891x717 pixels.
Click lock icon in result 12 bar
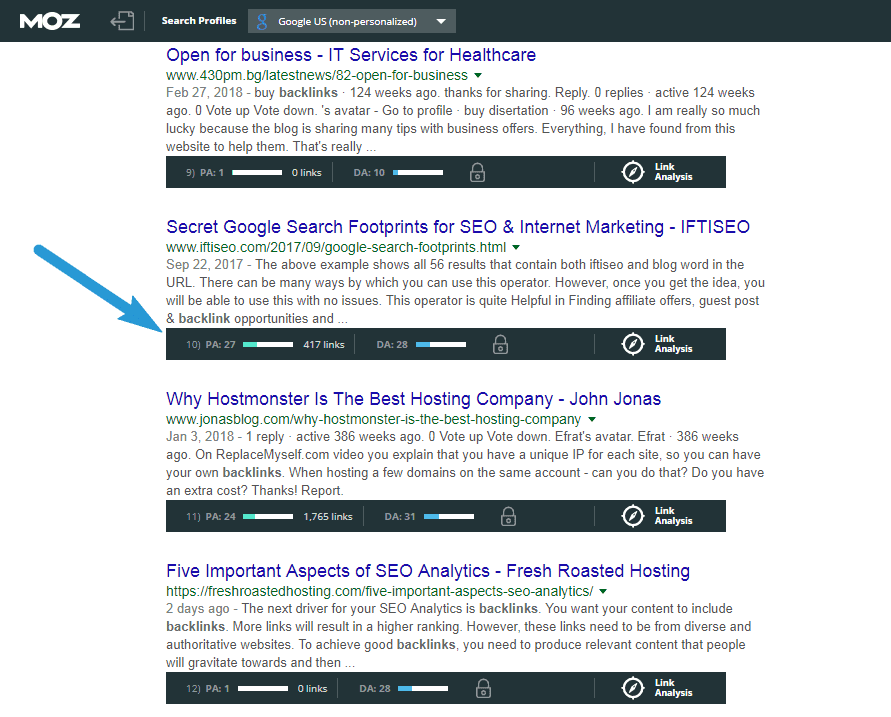[484, 689]
